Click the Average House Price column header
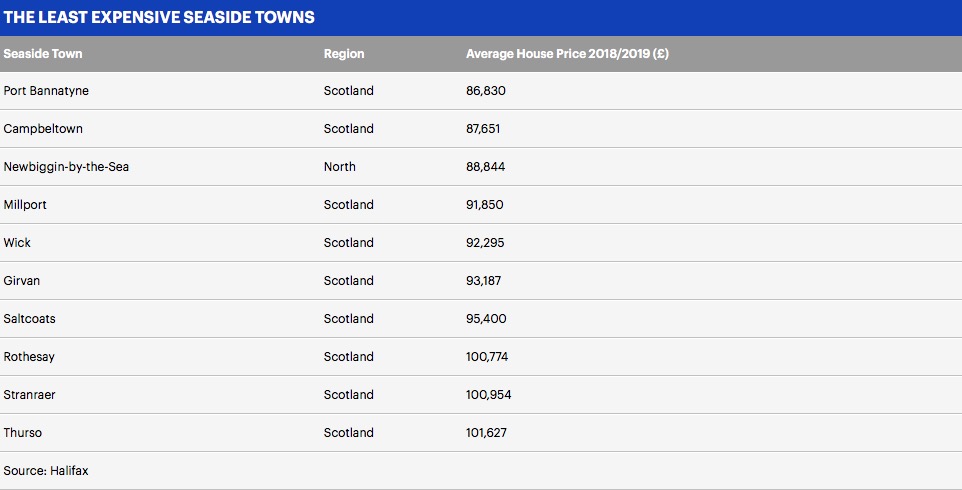The image size is (962, 490). [x=567, y=54]
